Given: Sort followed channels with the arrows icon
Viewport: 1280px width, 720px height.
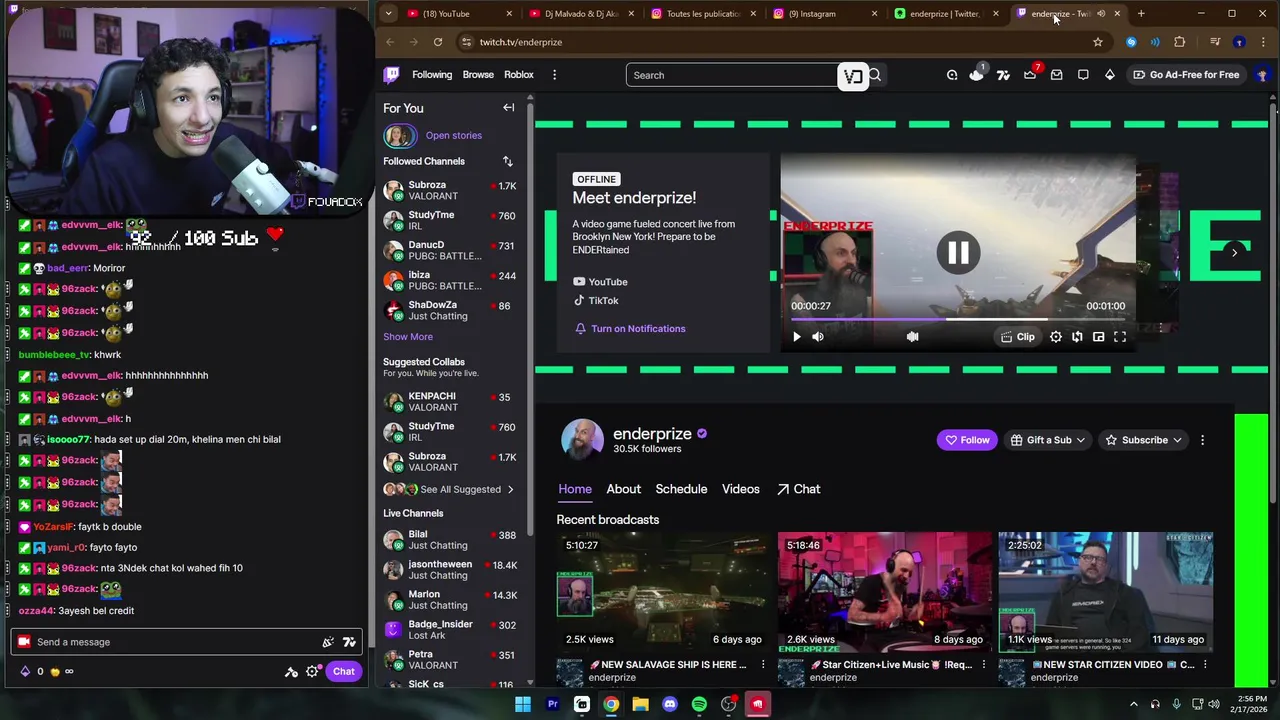Looking at the screenshot, I should point(507,161).
